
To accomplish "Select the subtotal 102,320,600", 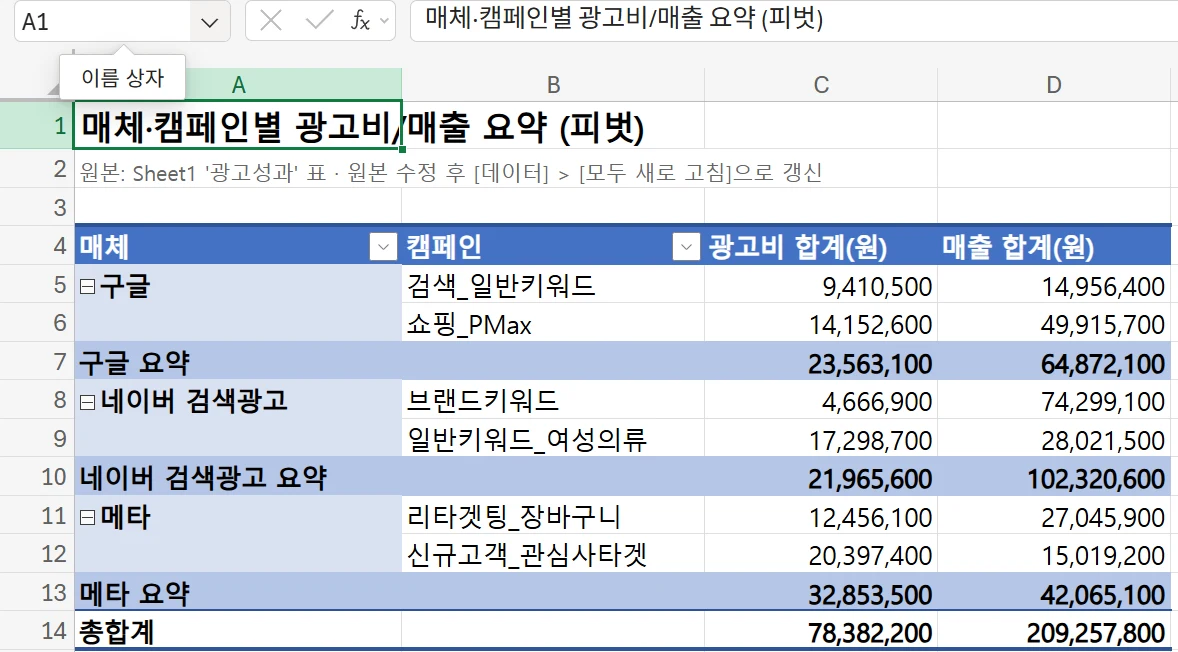I will [1054, 478].
